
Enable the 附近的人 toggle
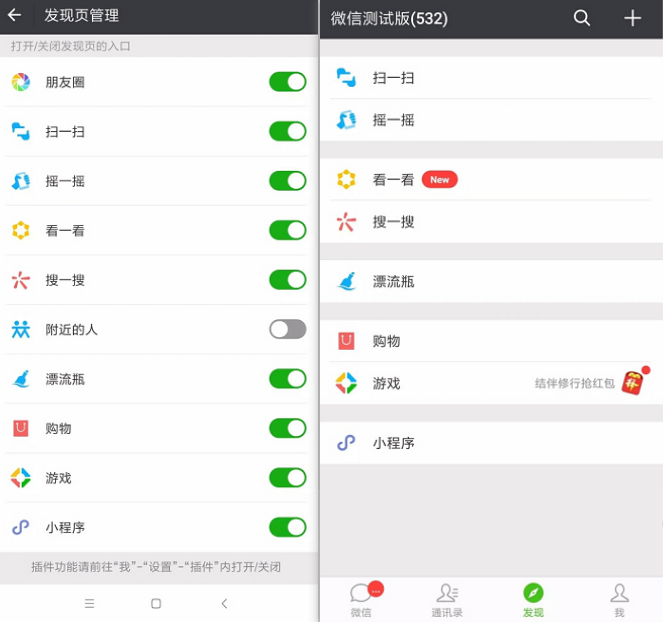pyautogui.click(x=288, y=329)
